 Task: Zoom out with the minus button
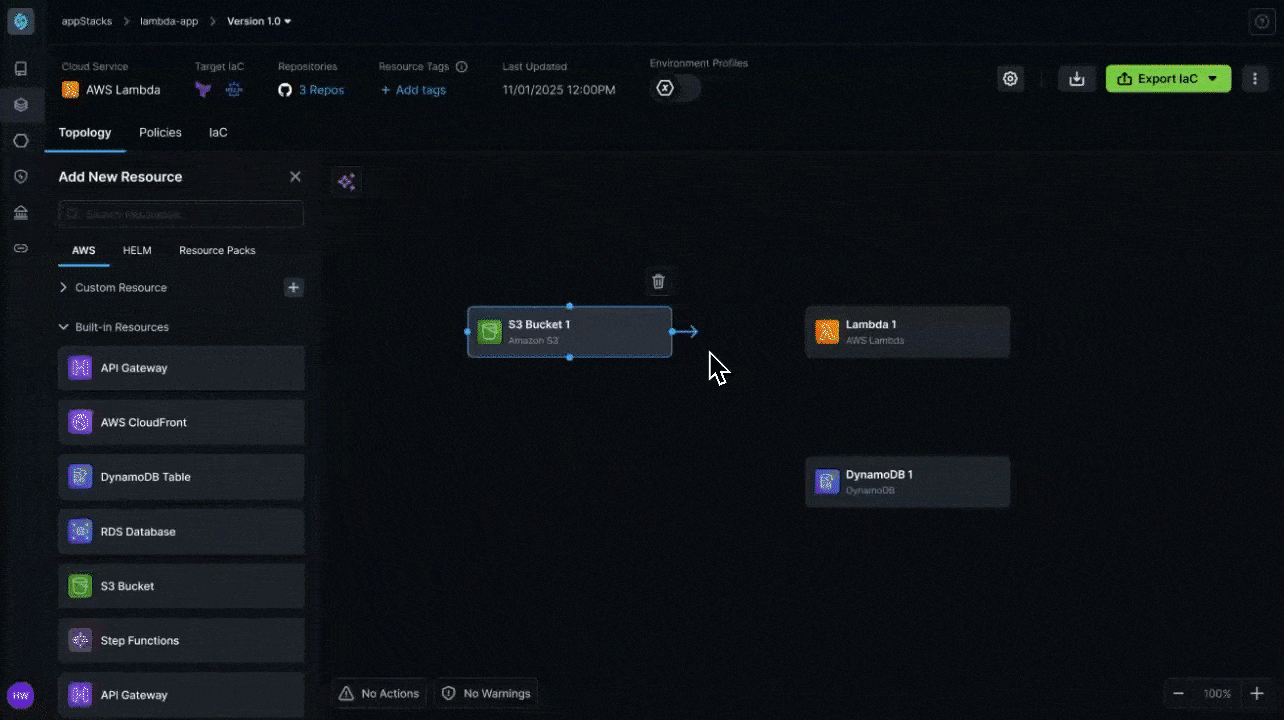pos(1179,694)
